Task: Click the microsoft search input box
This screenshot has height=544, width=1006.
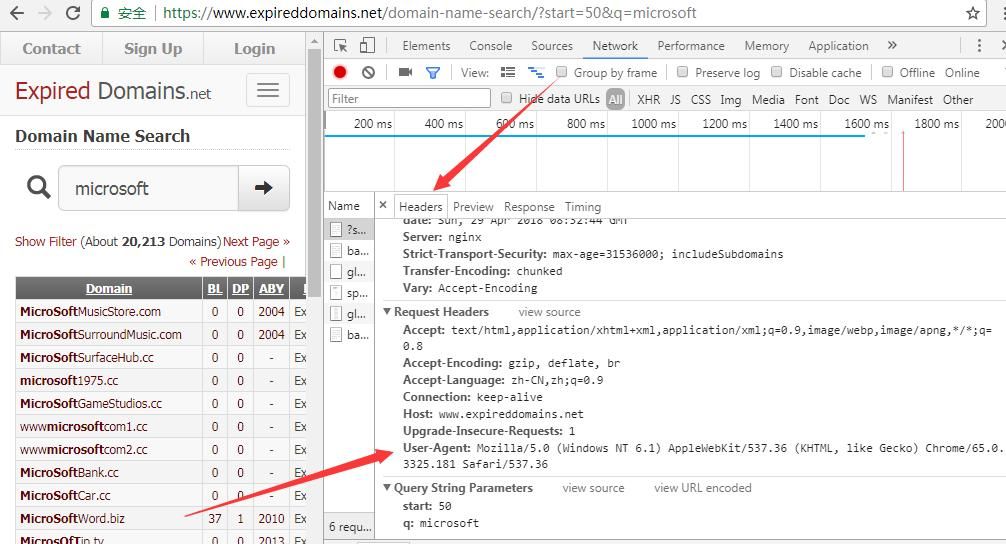Action: click(x=148, y=188)
